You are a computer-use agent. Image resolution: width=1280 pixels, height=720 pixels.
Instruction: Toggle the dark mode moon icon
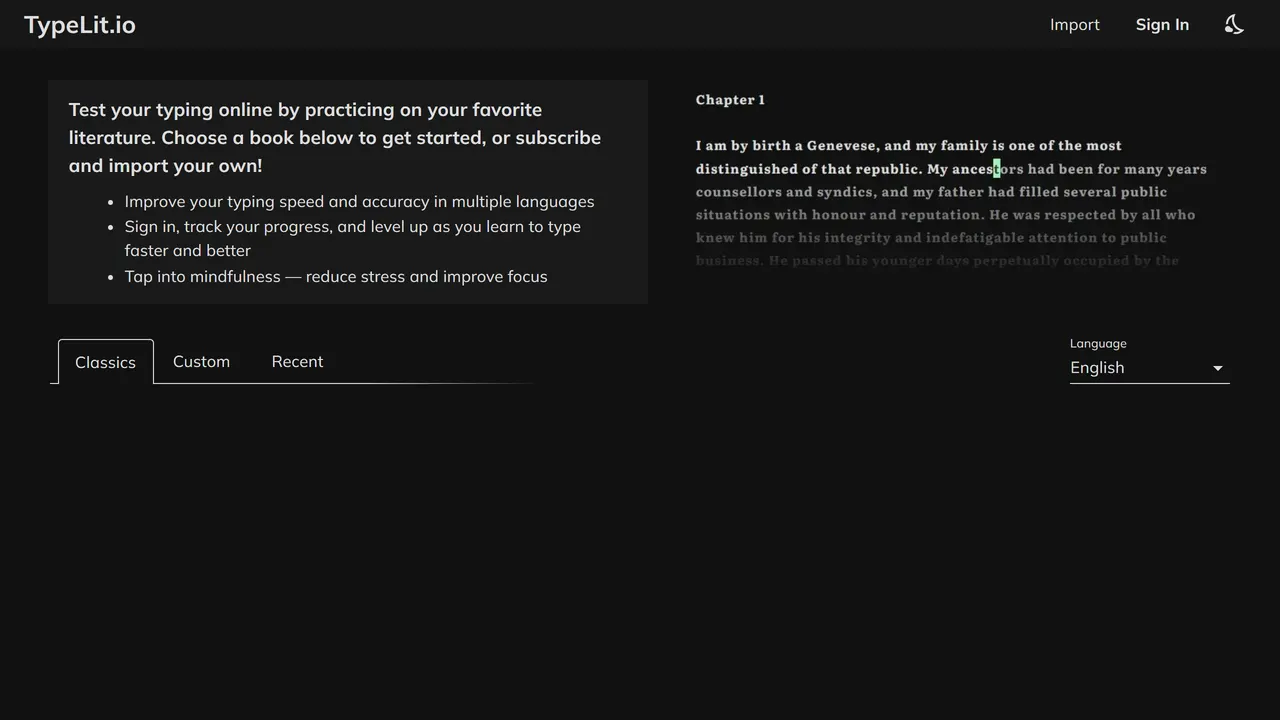(1234, 25)
